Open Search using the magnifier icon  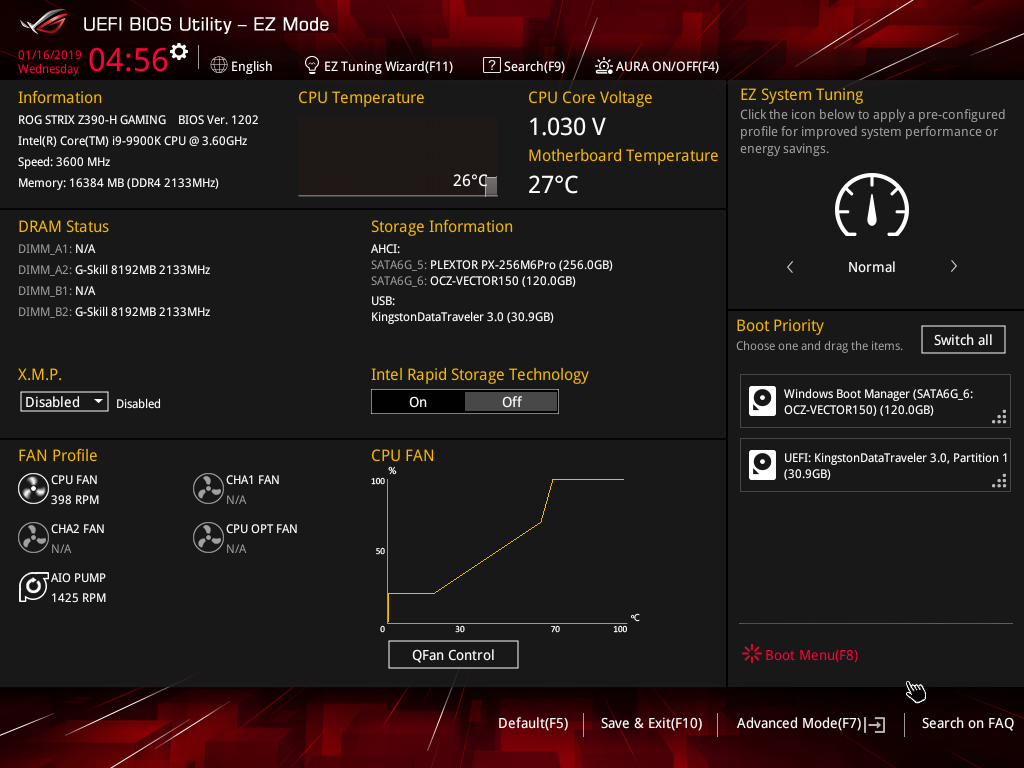point(491,66)
